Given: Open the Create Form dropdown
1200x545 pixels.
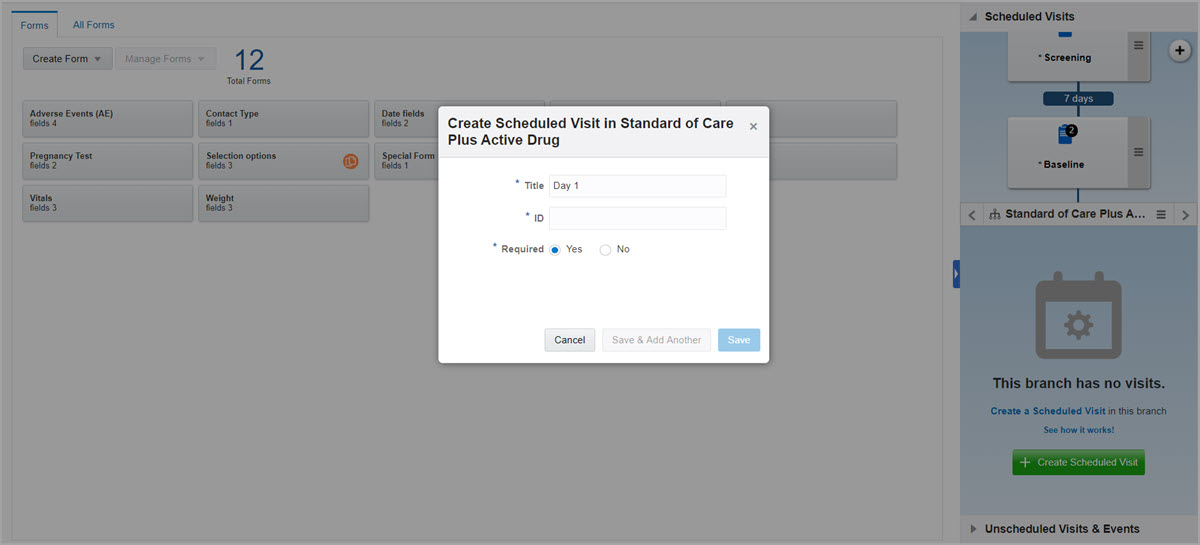Looking at the screenshot, I should point(67,59).
